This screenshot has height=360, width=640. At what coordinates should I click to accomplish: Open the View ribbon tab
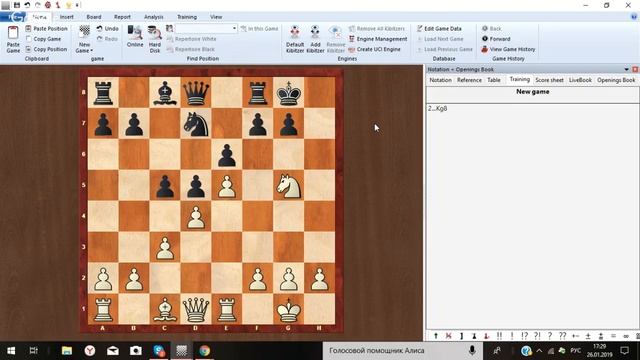216,17
